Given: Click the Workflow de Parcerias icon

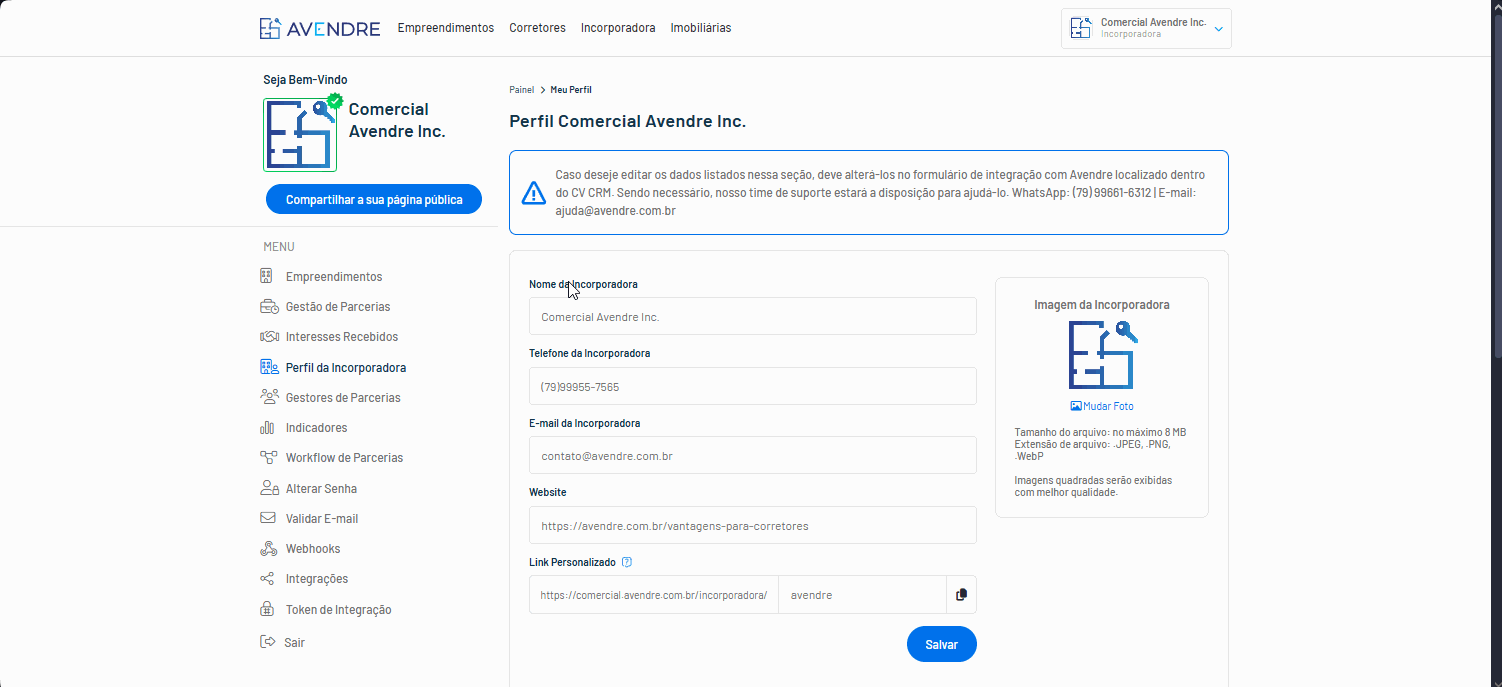Looking at the screenshot, I should [x=268, y=457].
